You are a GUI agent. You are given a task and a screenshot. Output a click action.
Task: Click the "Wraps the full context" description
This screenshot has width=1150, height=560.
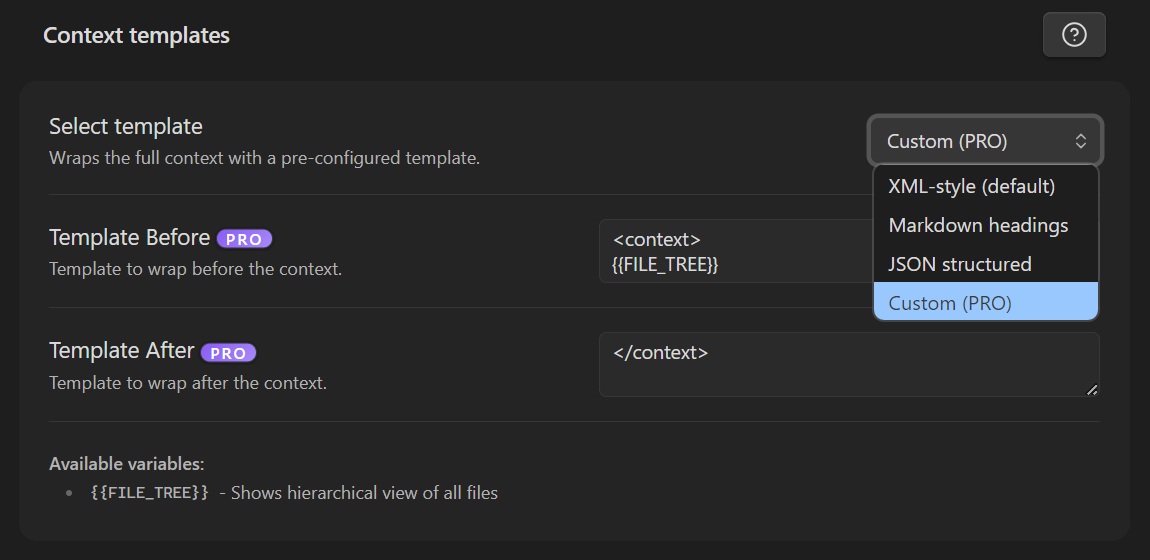pyautogui.click(x=264, y=158)
